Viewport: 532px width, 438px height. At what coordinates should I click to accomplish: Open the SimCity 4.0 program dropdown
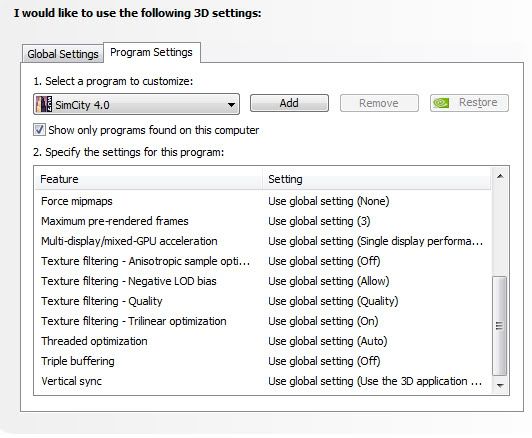[x=136, y=104]
